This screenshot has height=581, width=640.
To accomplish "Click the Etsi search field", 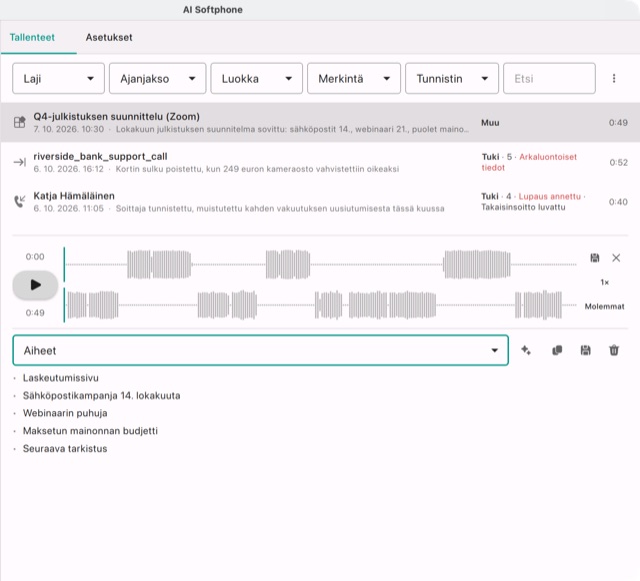I will click(x=549, y=78).
